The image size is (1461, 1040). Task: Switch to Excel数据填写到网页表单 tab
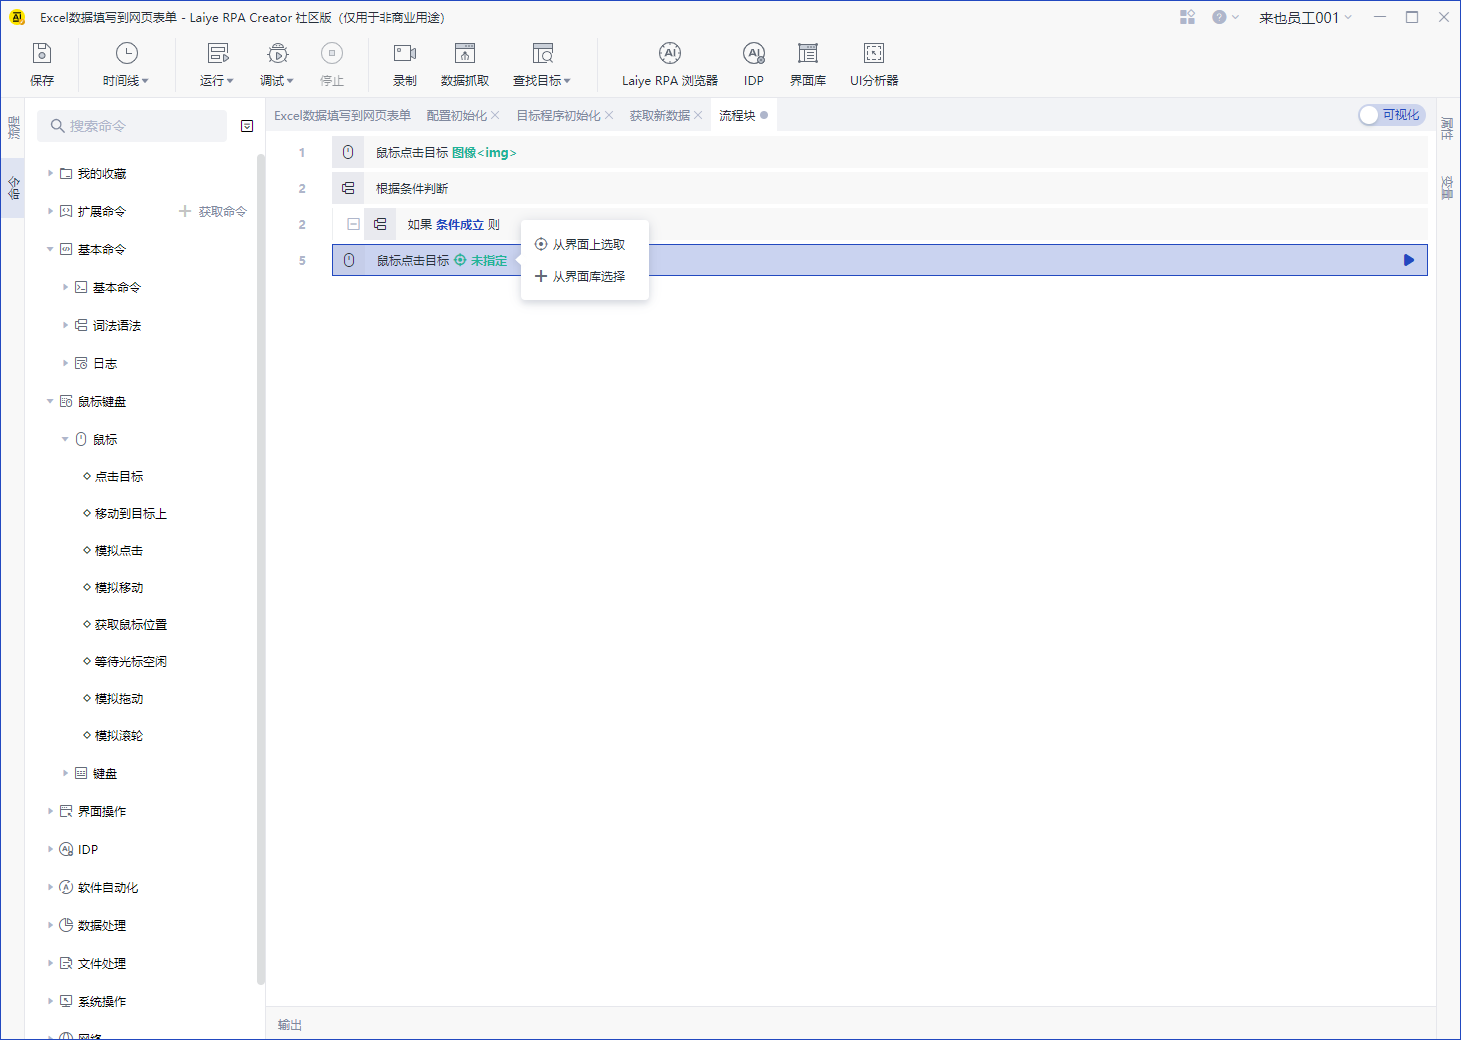click(342, 116)
